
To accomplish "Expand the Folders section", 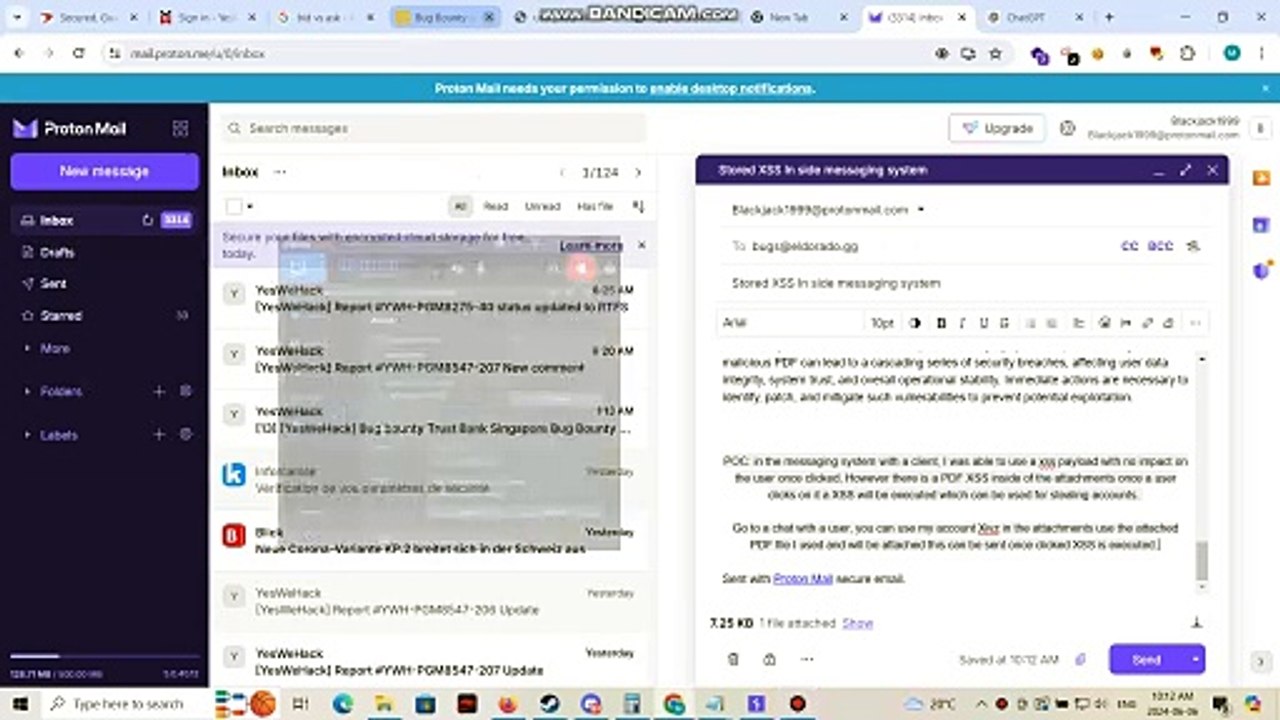I will tap(60, 391).
